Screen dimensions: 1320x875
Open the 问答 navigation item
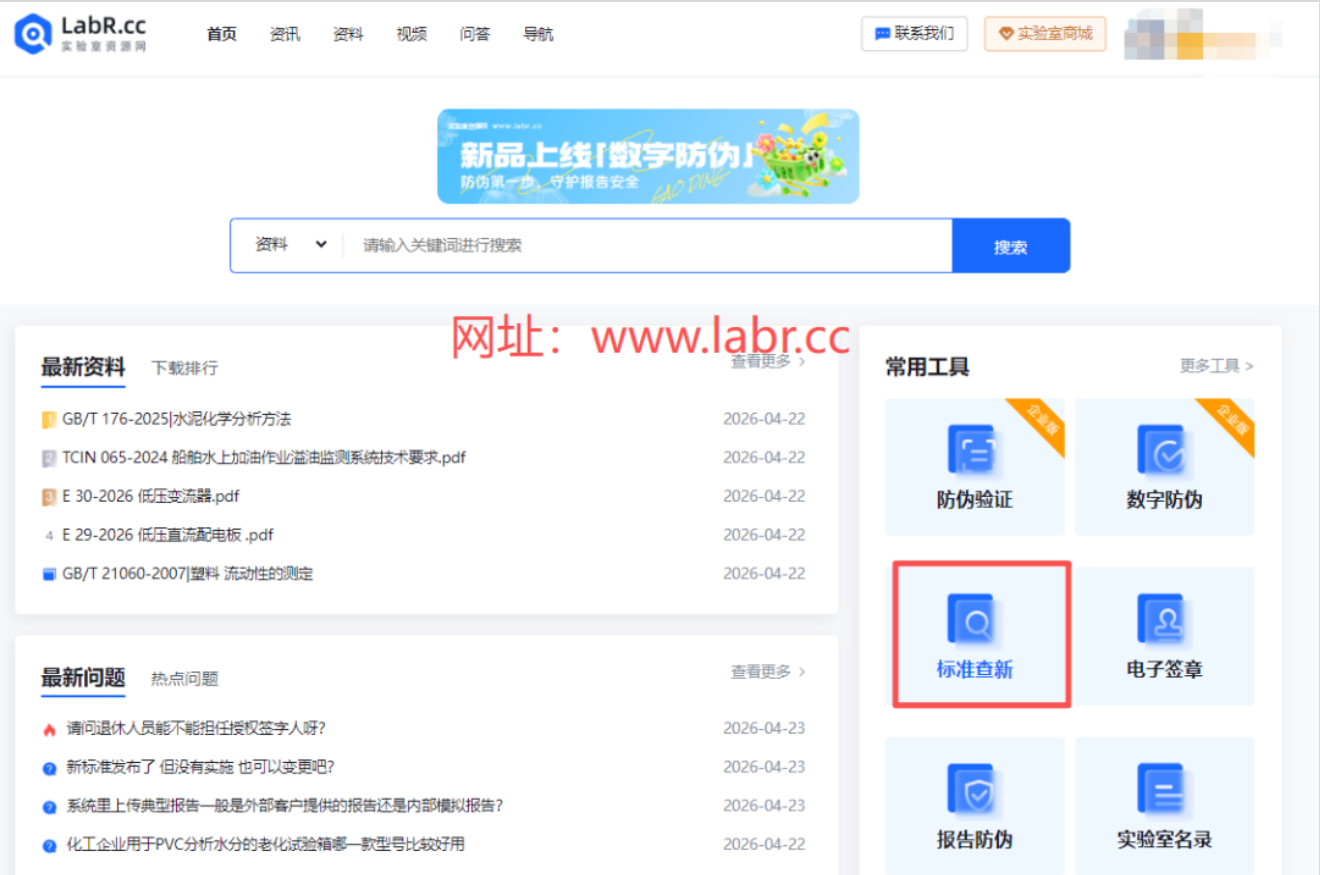coord(475,34)
